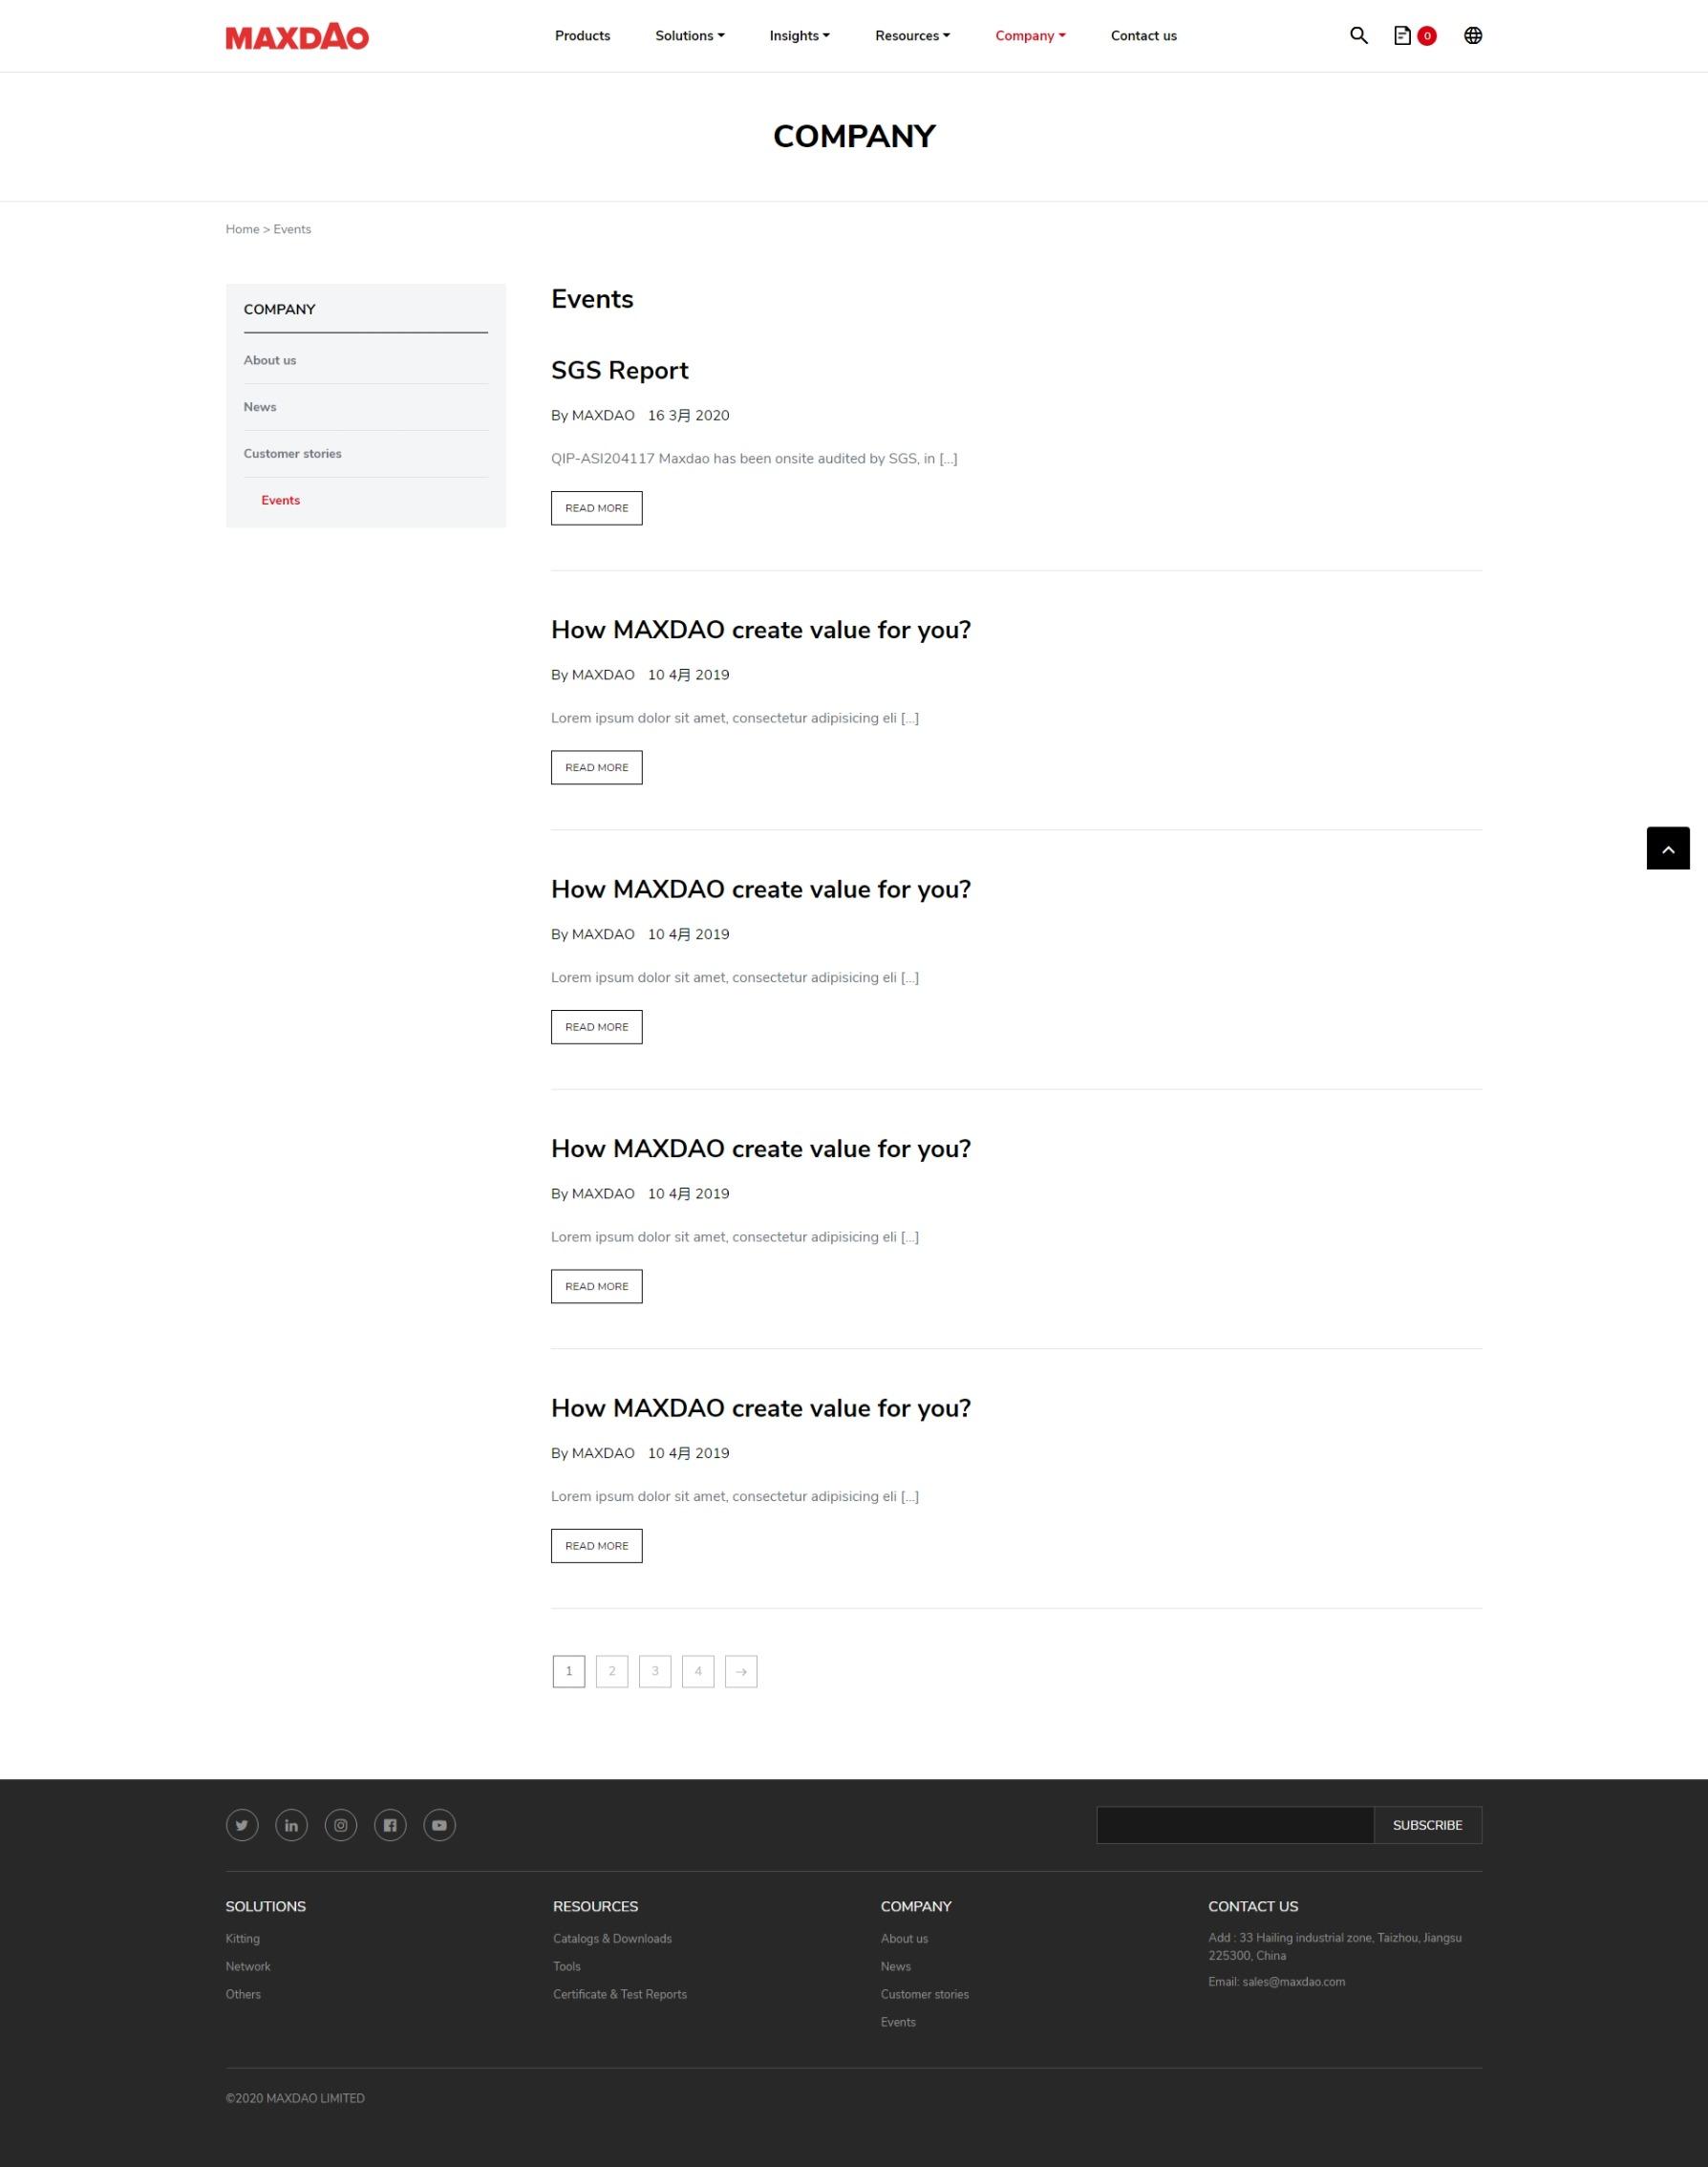Open the language globe icon
This screenshot has height=2167, width=1708.
click(x=1472, y=36)
